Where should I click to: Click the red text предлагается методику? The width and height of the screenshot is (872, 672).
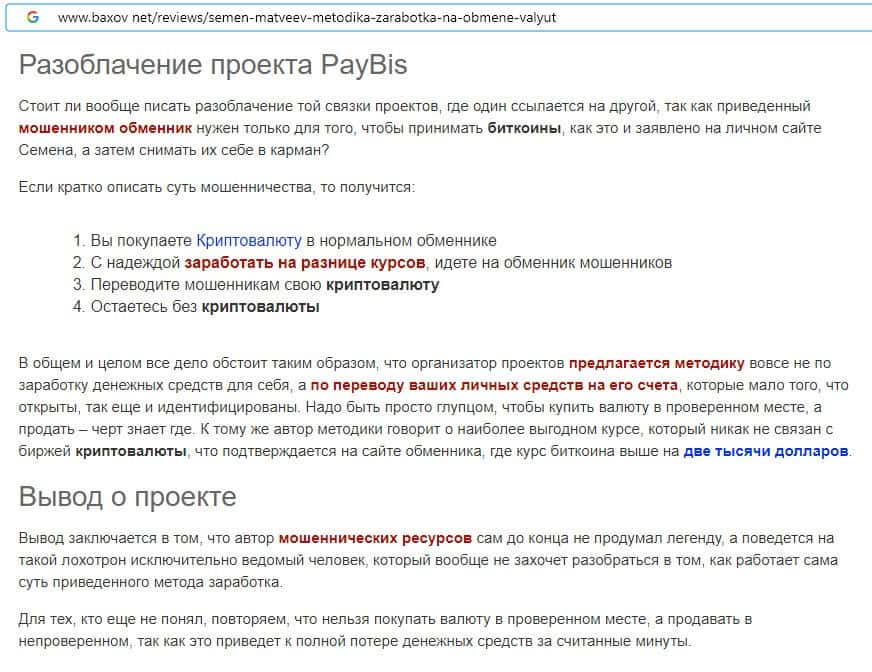656,363
